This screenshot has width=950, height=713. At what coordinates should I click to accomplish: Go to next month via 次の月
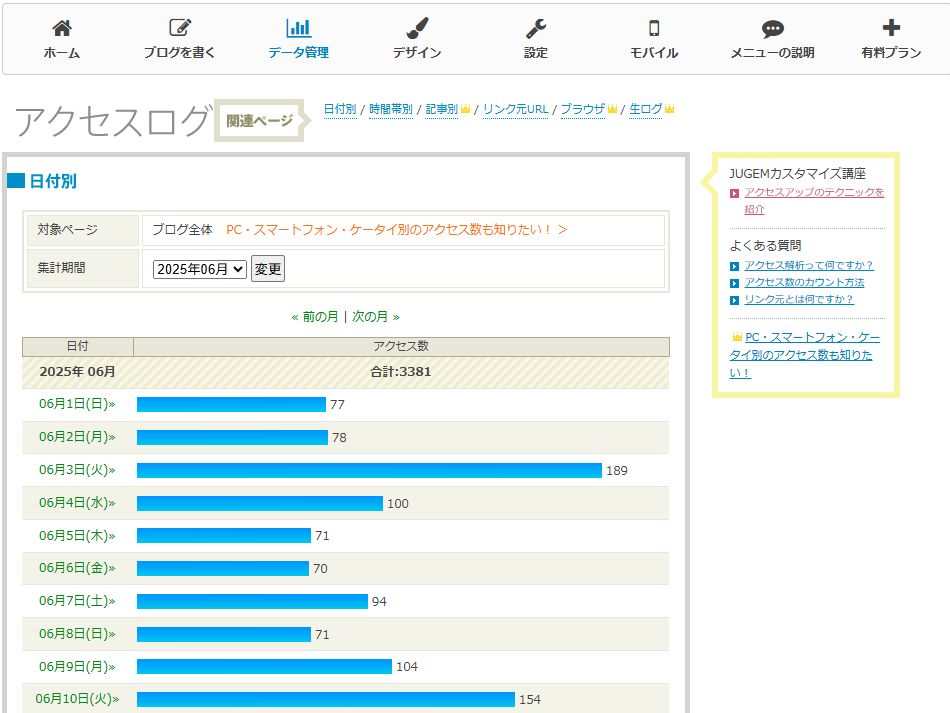[375, 317]
